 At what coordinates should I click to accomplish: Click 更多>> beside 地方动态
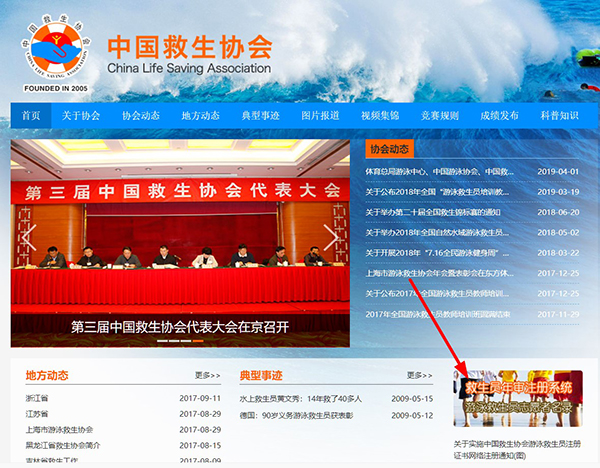click(x=208, y=375)
